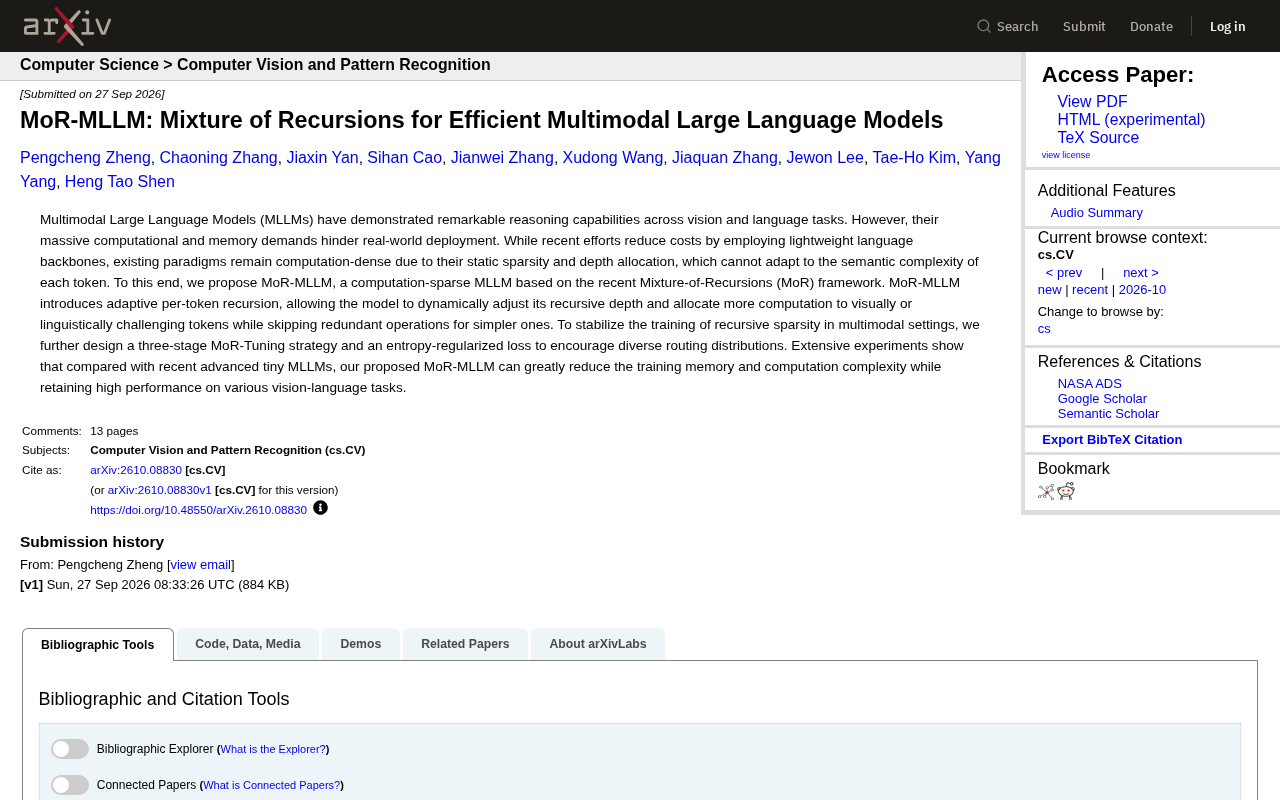This screenshot has width=1280, height=800.
Task: Open author Heng Tao Shen's link
Action: click(x=120, y=182)
